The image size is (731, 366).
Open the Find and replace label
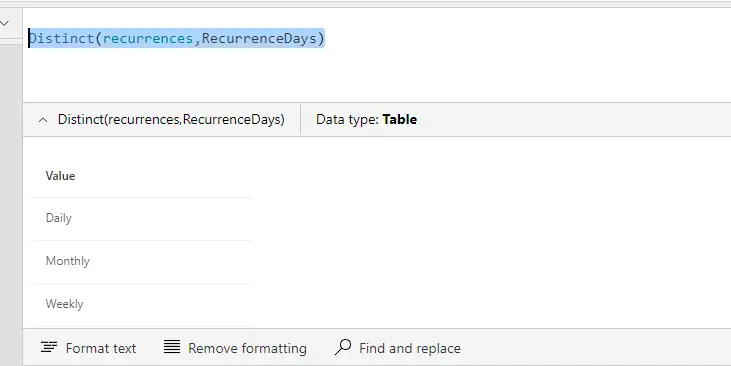coord(410,348)
